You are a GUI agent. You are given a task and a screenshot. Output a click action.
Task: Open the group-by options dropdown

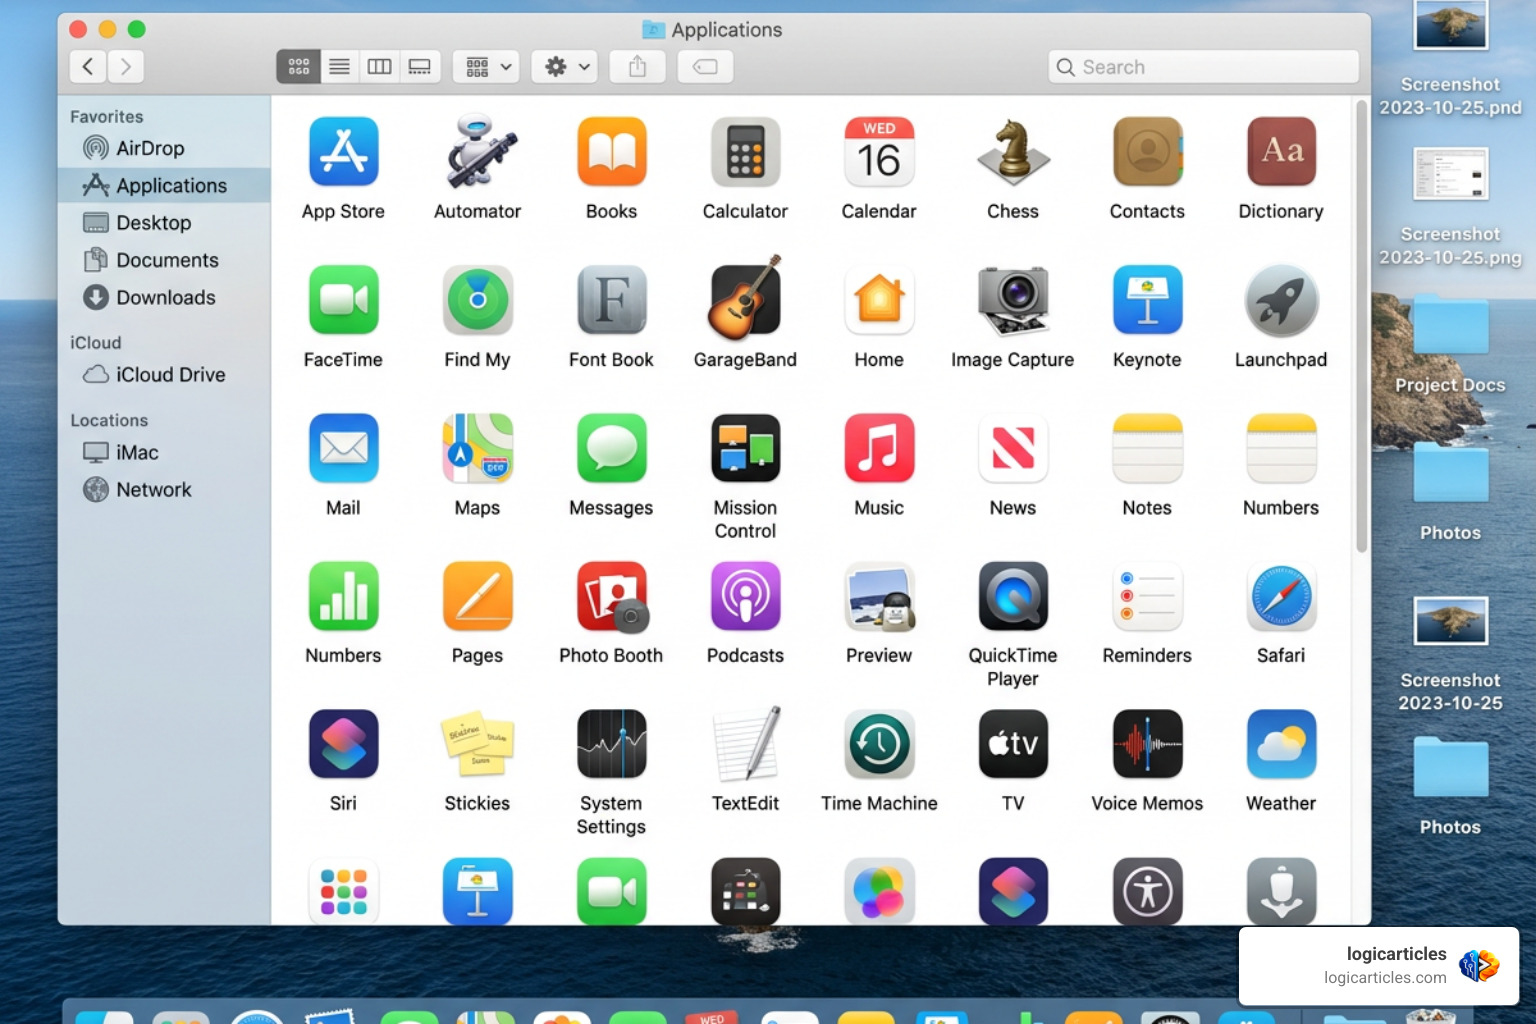(486, 67)
